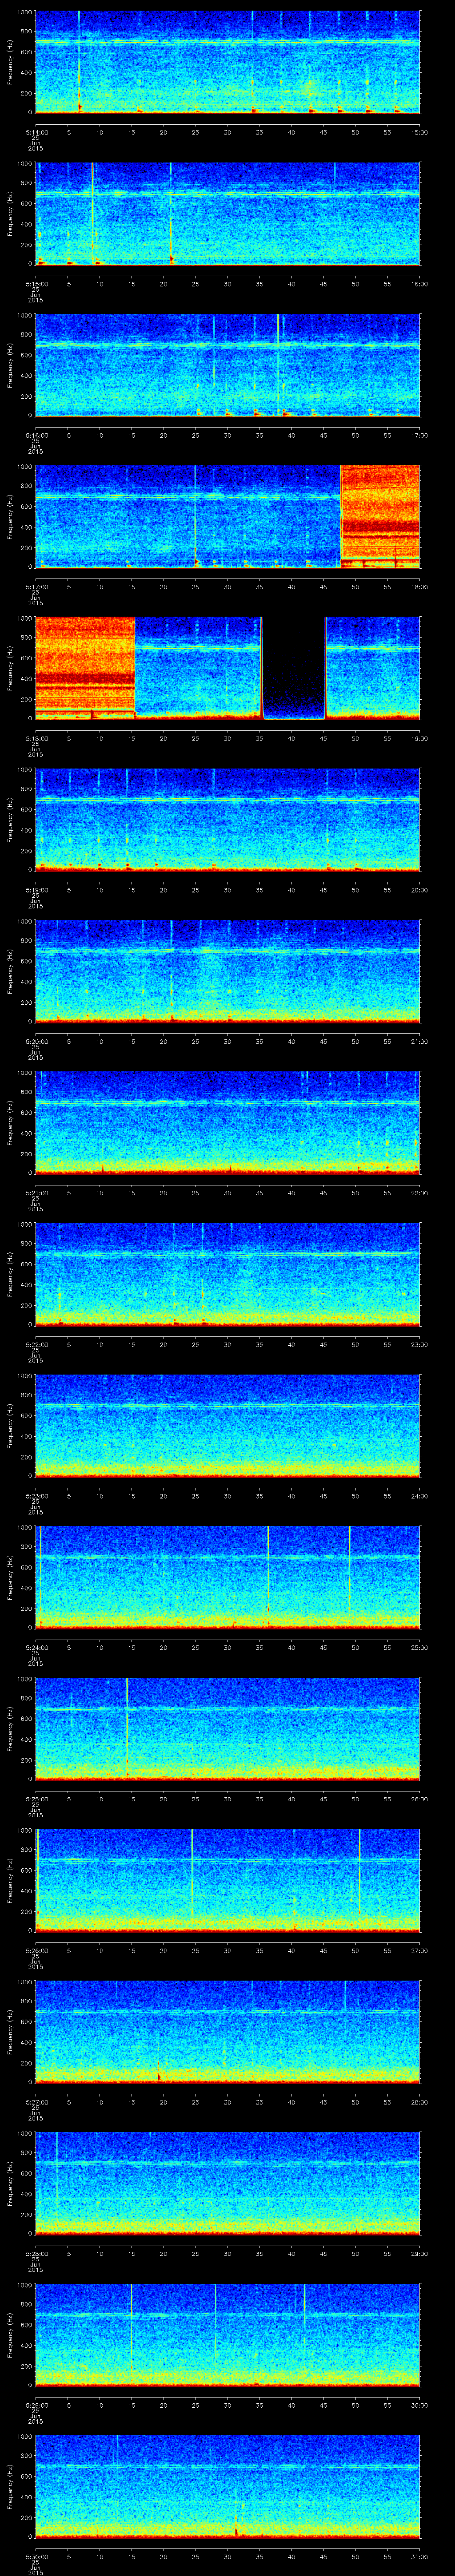Open the spectrogram plot starting at 5:14:00
Viewport: 455px width, 2576px height.
point(227,62)
